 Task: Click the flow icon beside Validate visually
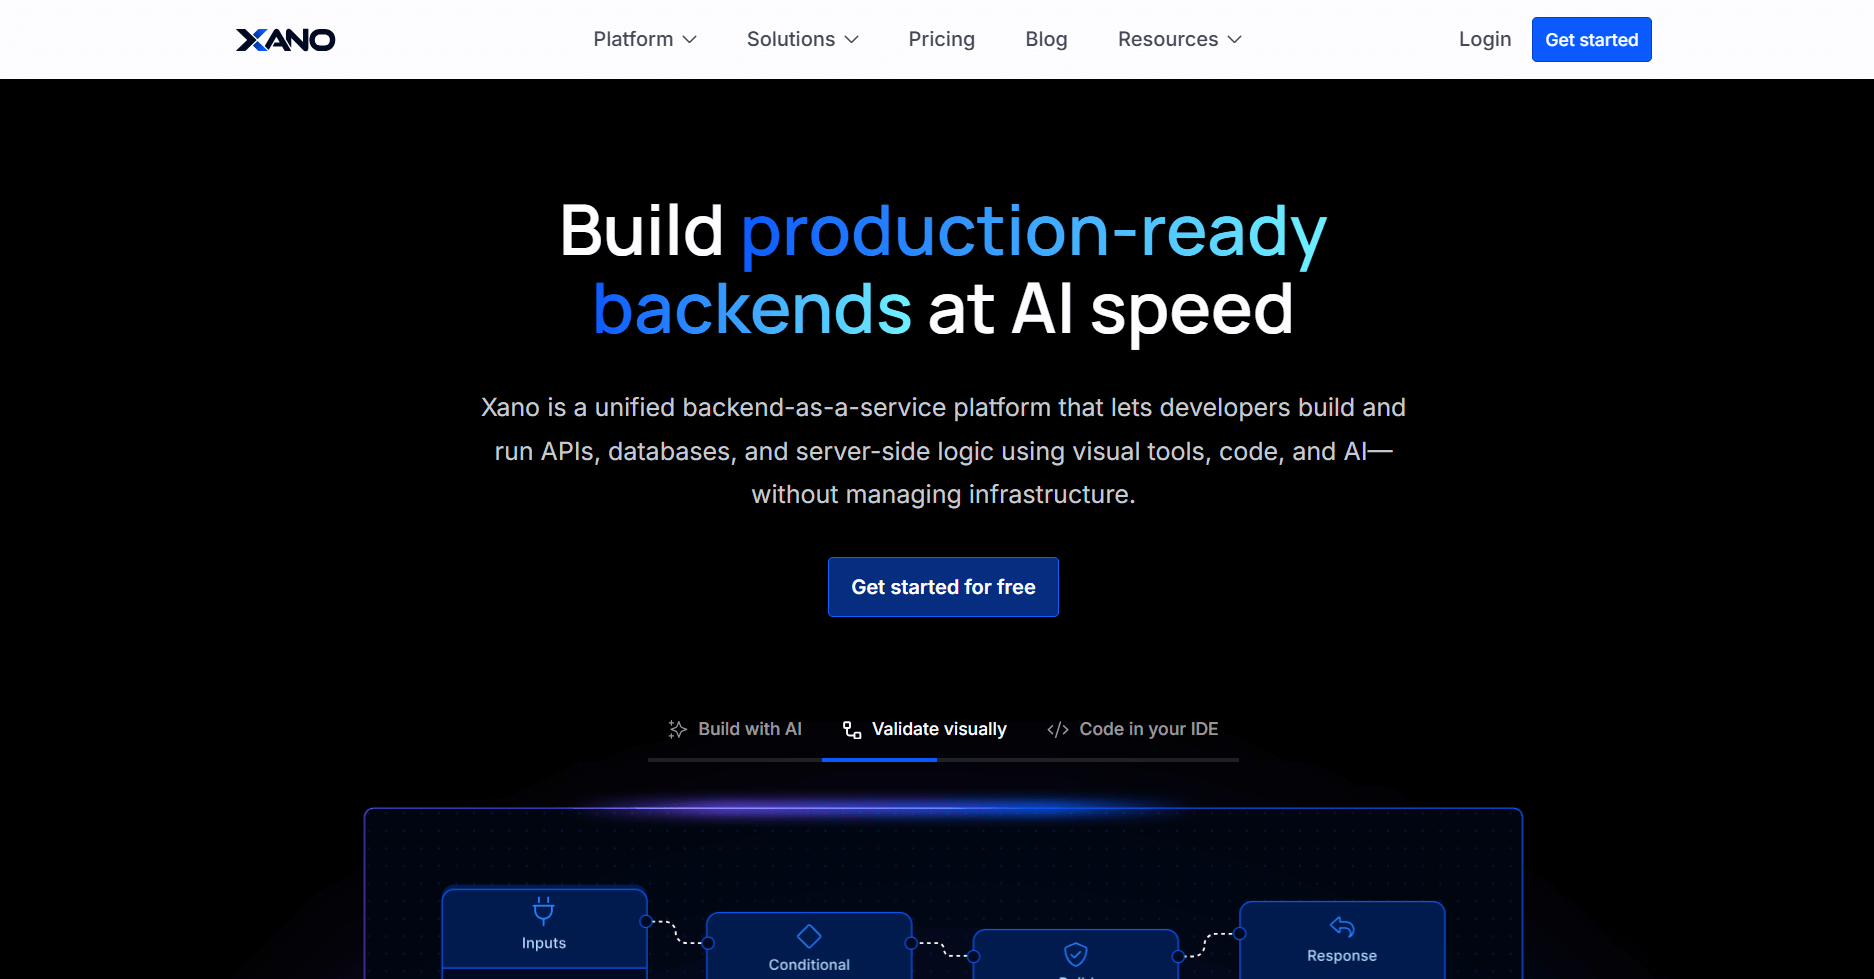pyautogui.click(x=852, y=730)
